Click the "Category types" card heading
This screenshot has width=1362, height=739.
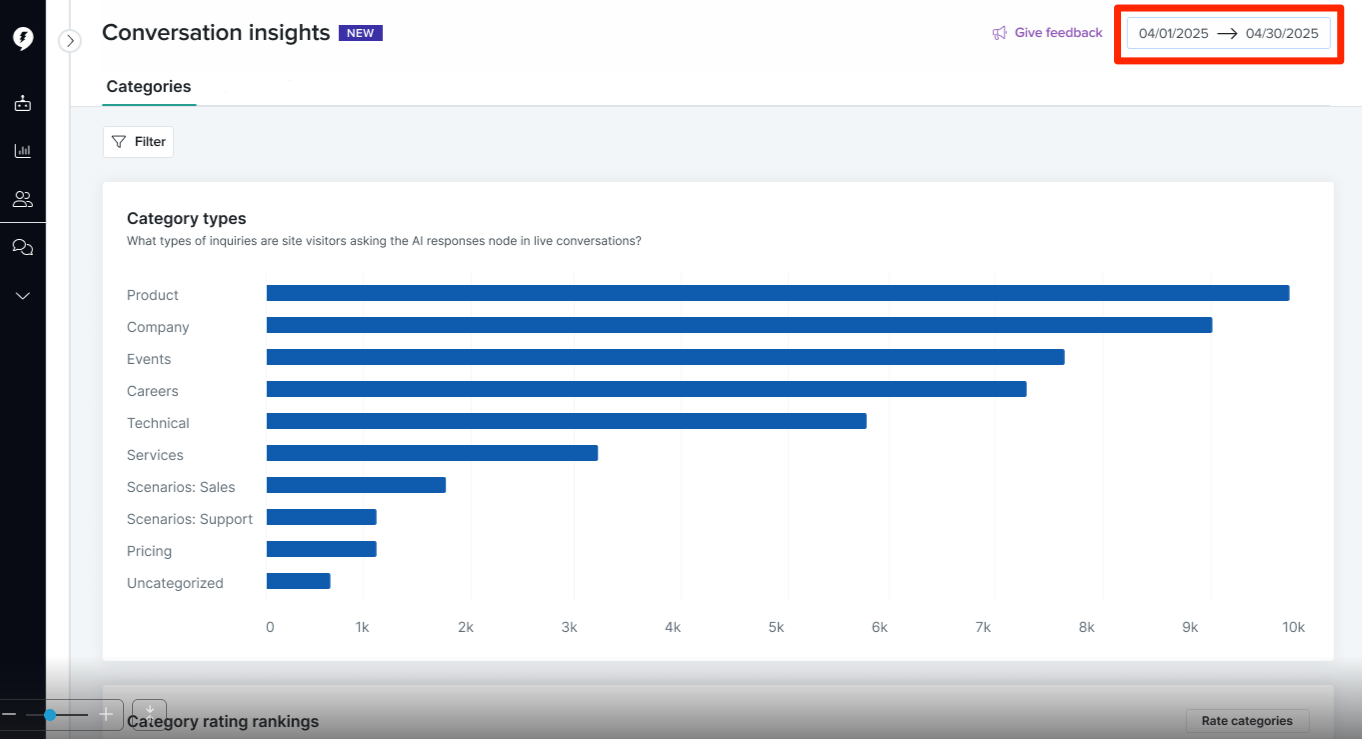[x=186, y=218]
